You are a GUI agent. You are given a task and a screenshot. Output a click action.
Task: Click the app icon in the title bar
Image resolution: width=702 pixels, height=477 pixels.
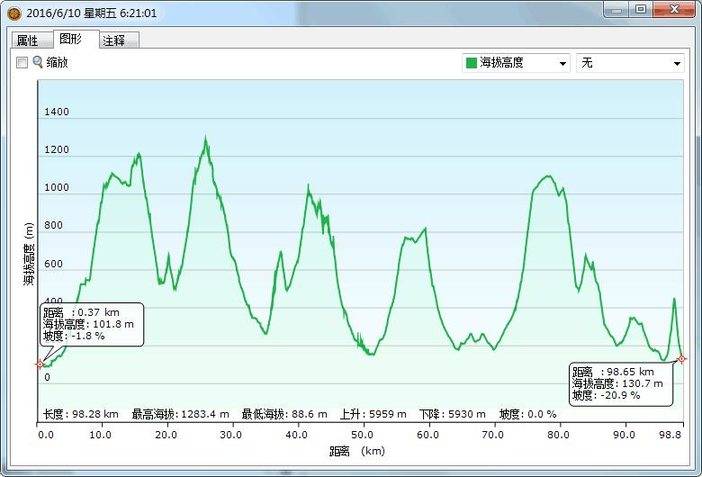click(13, 14)
